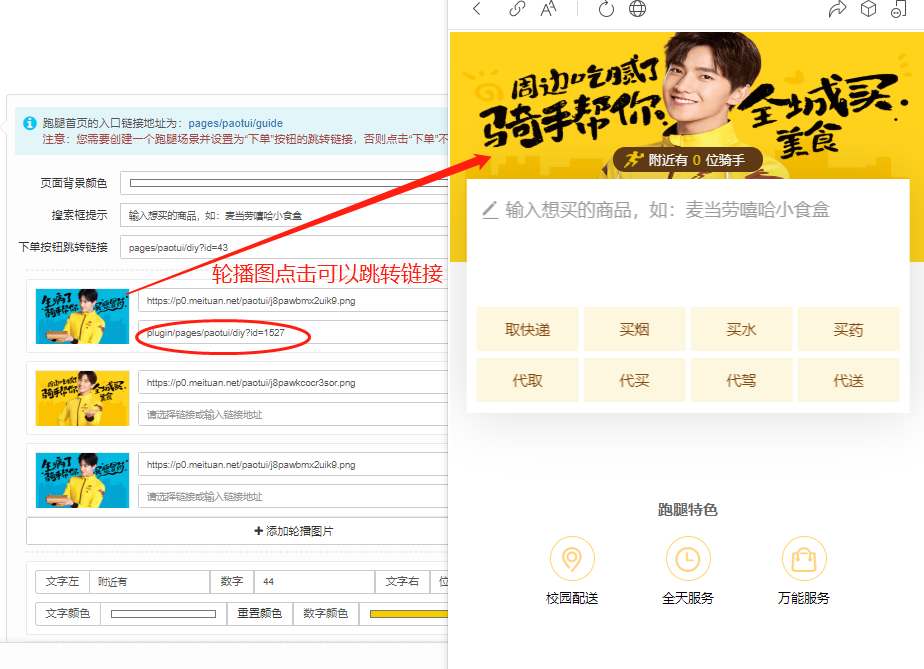Tap the top banner image in preview
The height and width of the screenshot is (669, 924).
click(687, 105)
